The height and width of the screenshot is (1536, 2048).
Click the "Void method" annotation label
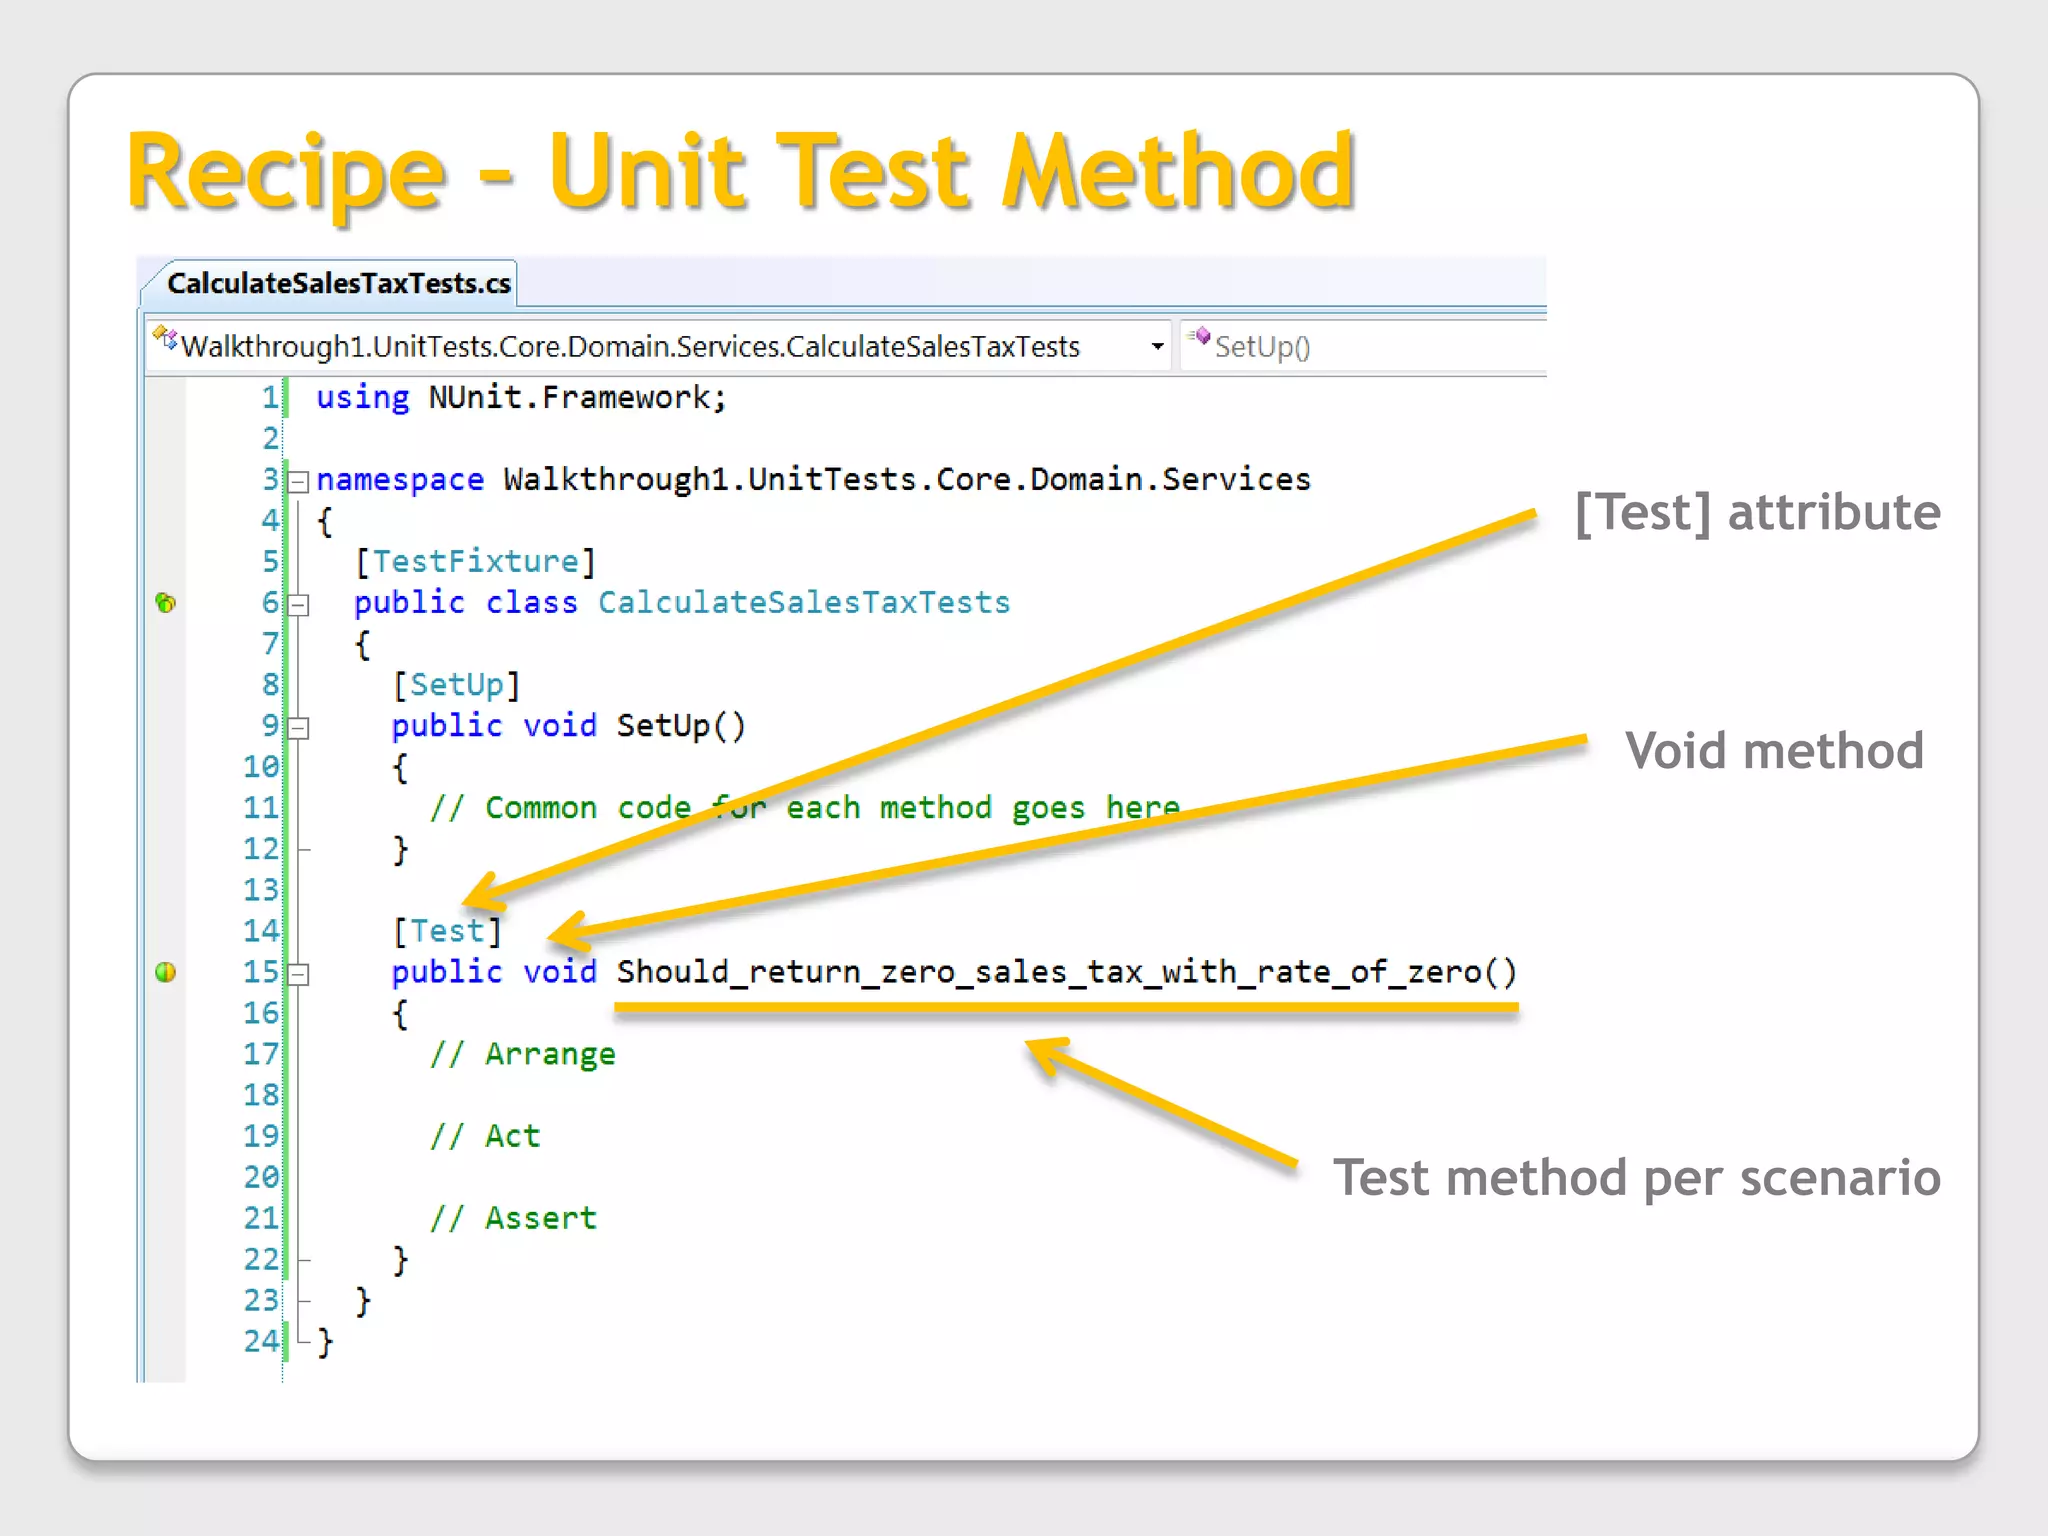[x=1774, y=751]
